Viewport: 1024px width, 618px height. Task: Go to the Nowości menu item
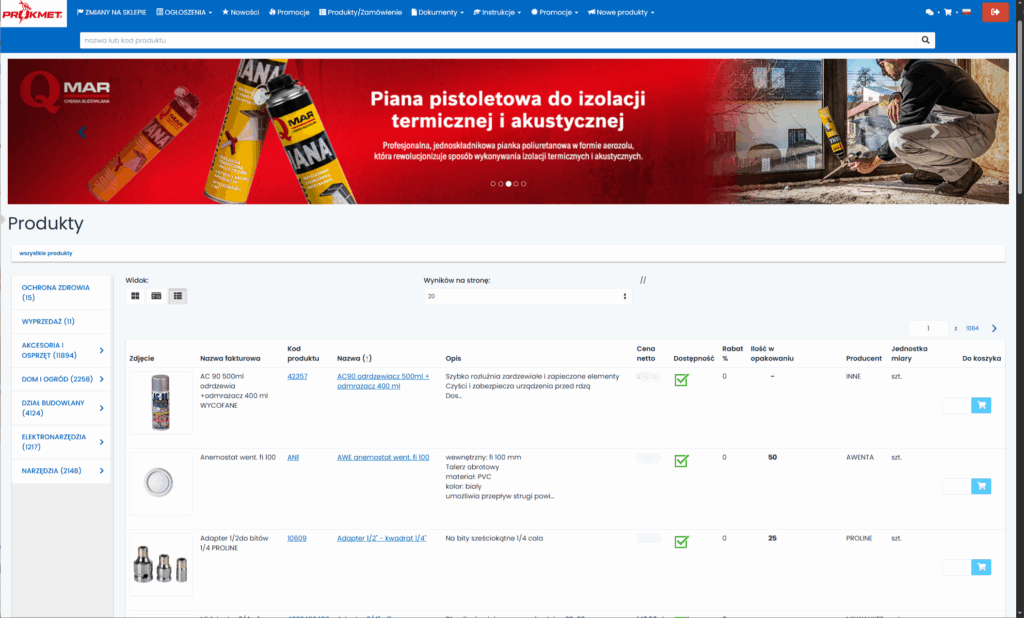pos(240,12)
